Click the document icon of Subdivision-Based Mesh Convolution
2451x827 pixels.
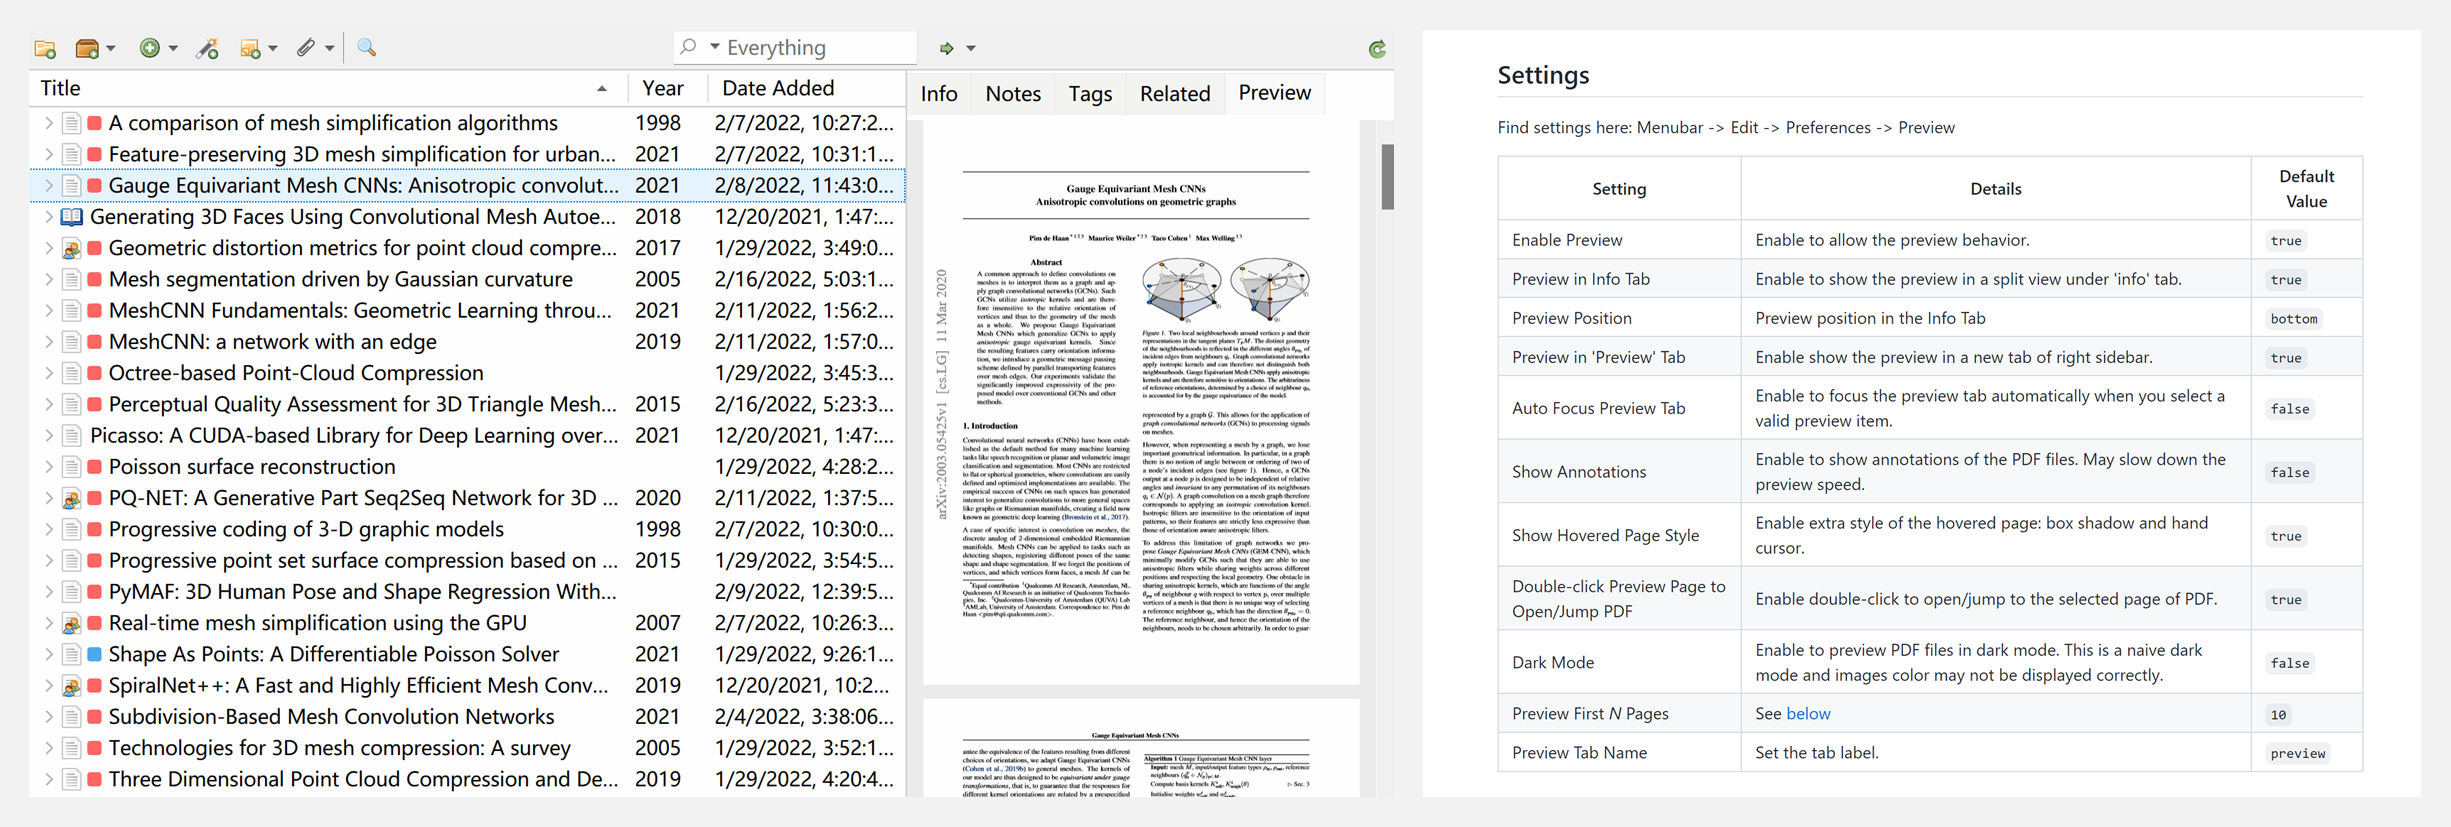pos(71,717)
